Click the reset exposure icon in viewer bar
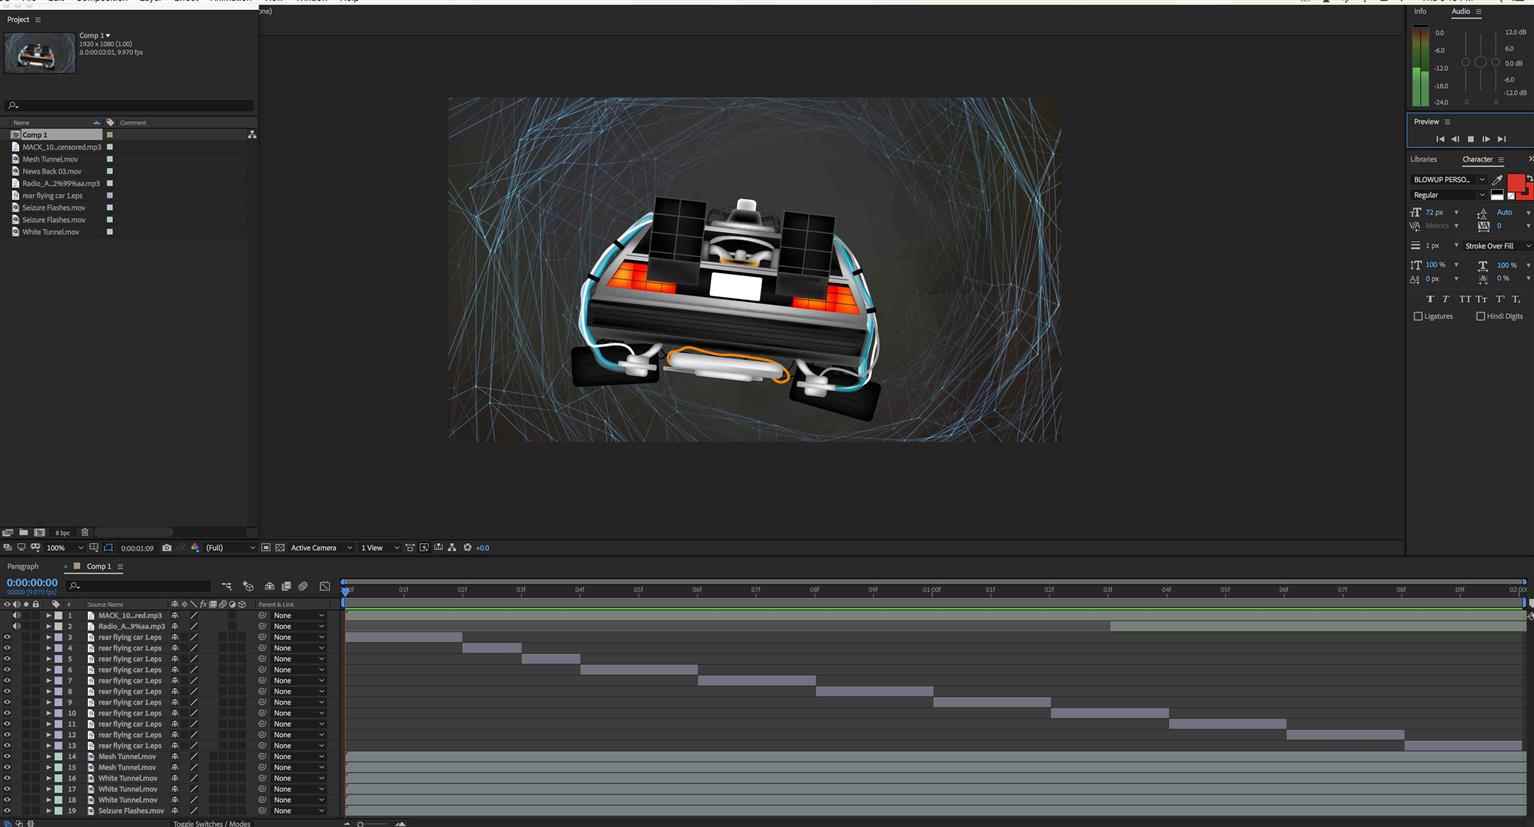This screenshot has height=827, width=1534. (x=467, y=548)
